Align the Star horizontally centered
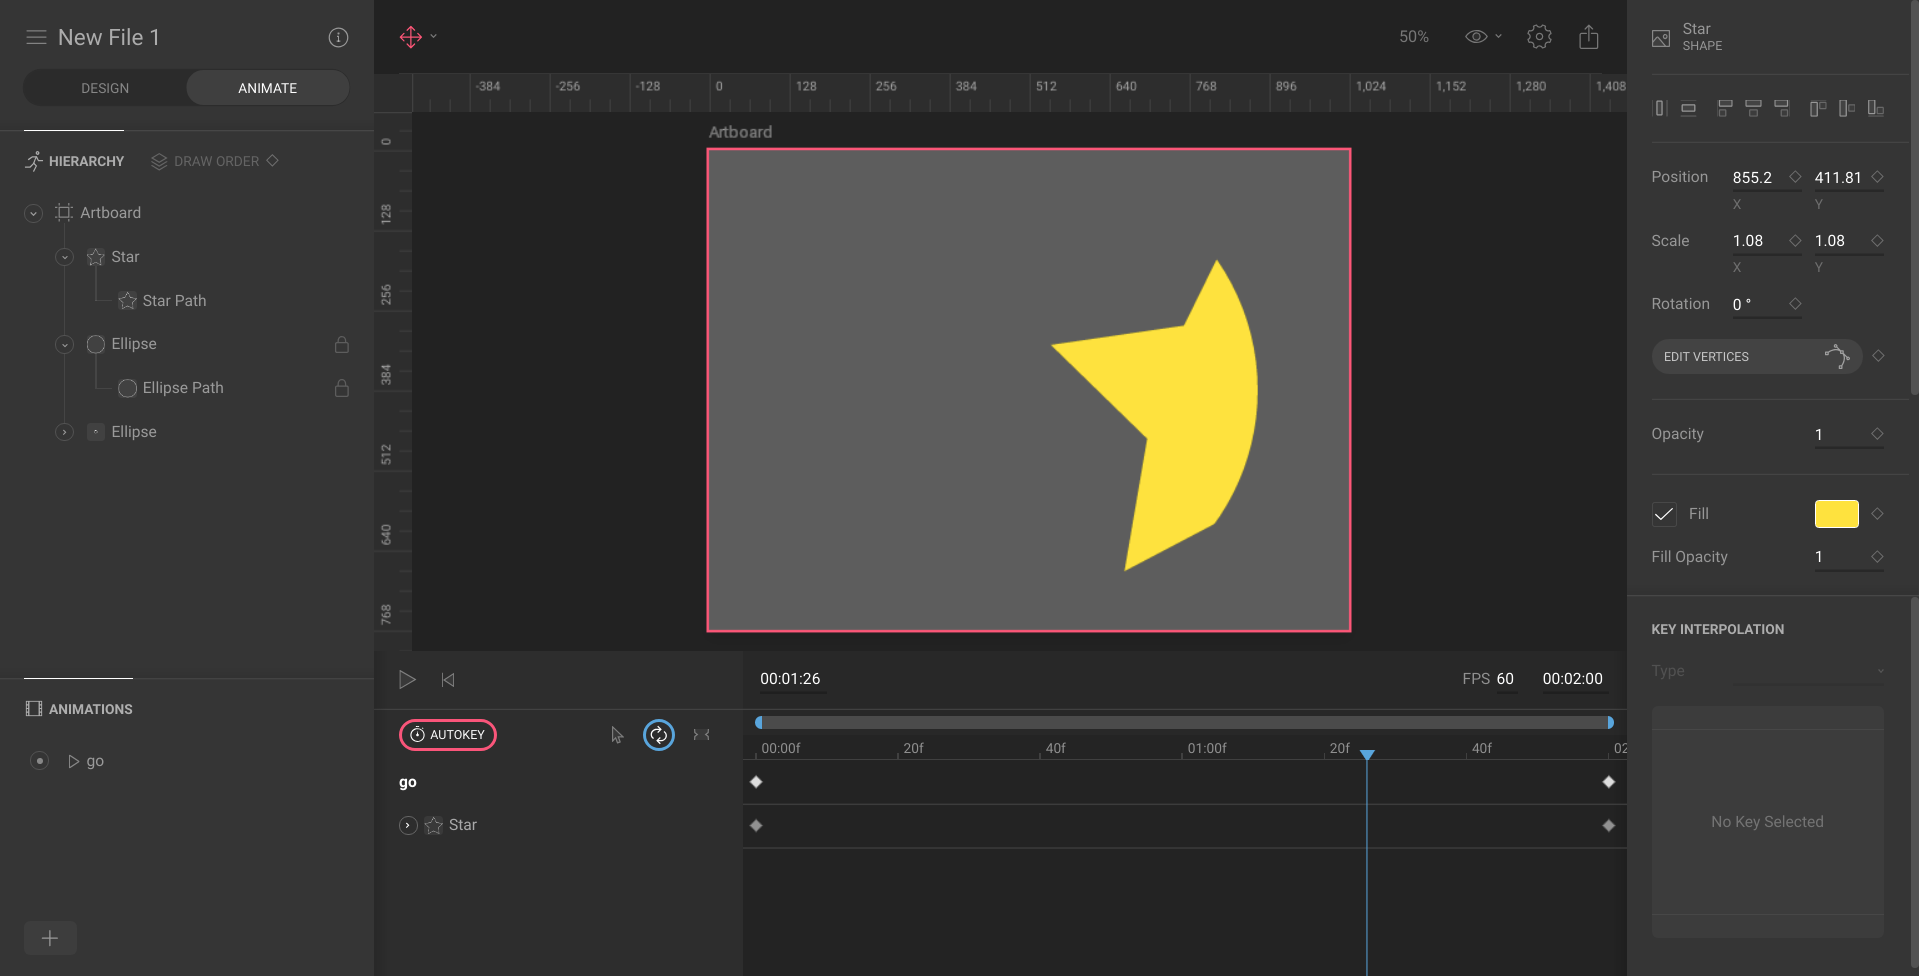The height and width of the screenshot is (976, 1919). coord(1660,108)
